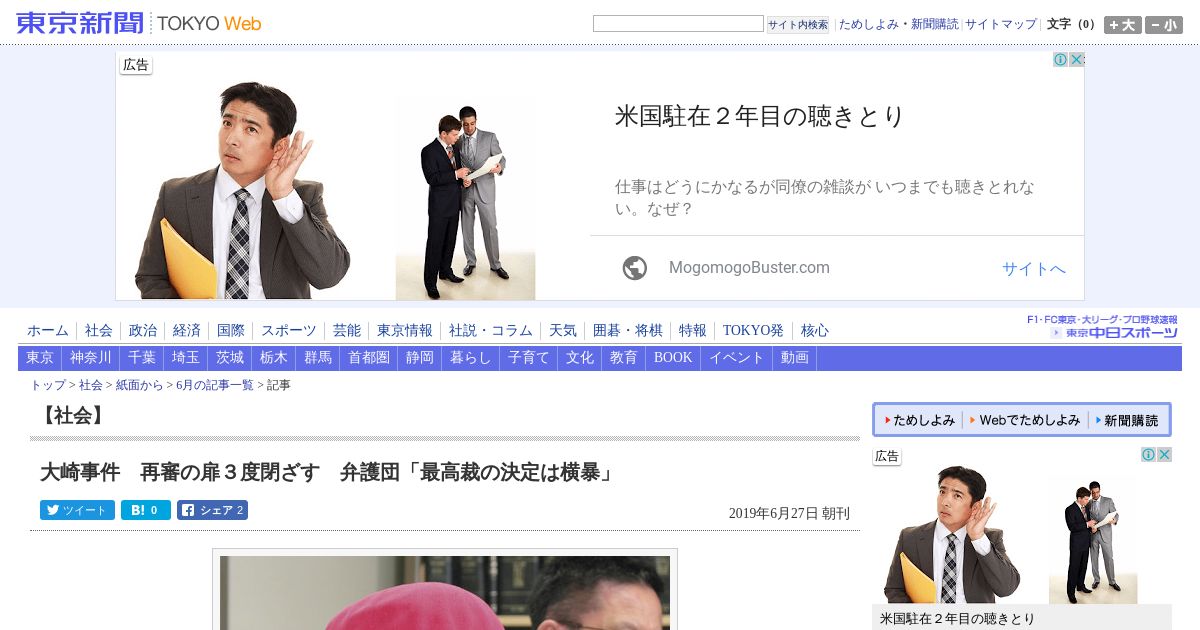Share article via Facebook シェア button
Screen dimensions: 1200x630
(x=212, y=510)
